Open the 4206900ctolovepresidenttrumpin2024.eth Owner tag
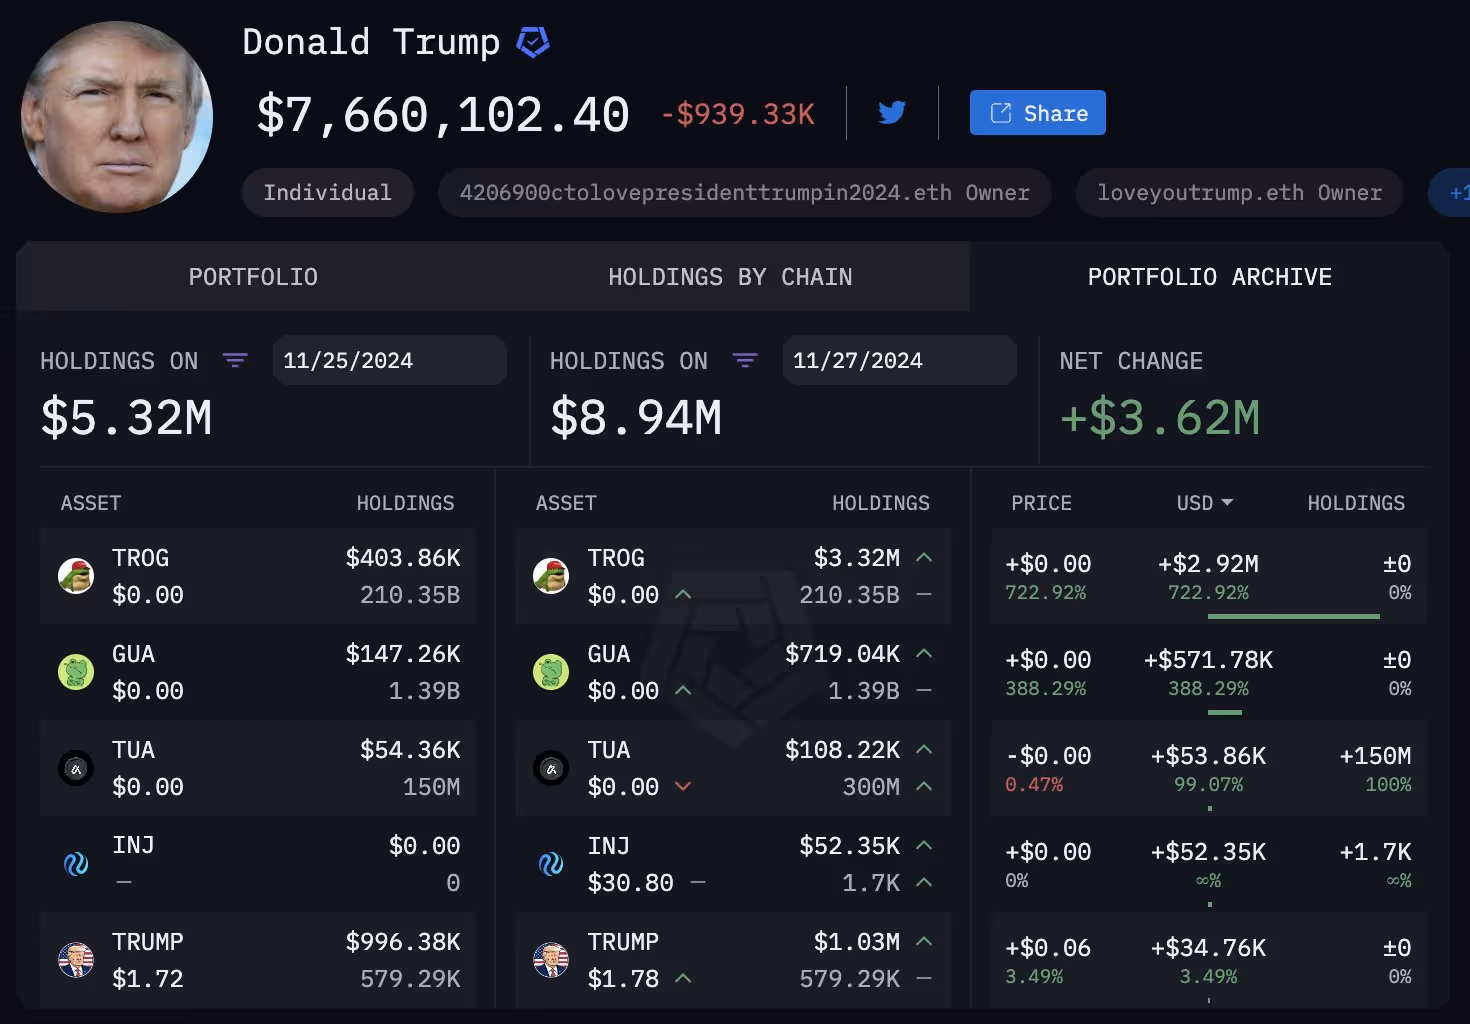 point(744,193)
